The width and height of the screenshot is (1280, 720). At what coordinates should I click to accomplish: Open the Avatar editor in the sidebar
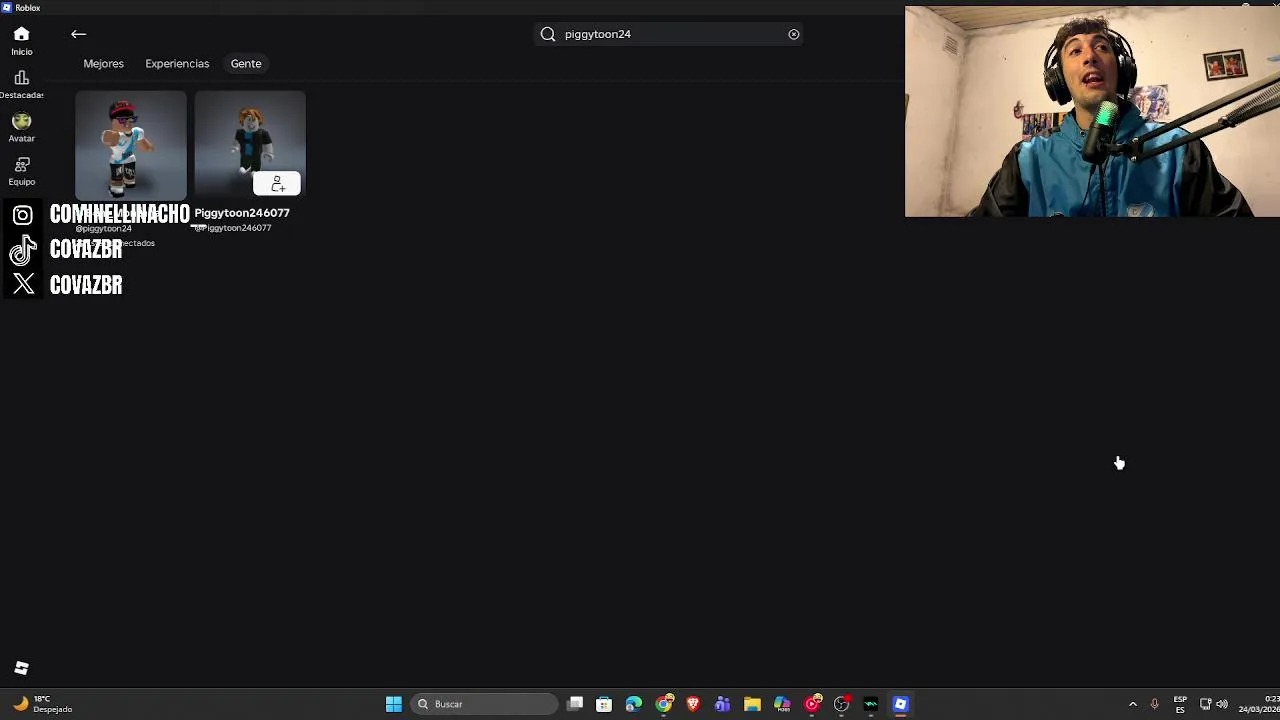[21, 127]
